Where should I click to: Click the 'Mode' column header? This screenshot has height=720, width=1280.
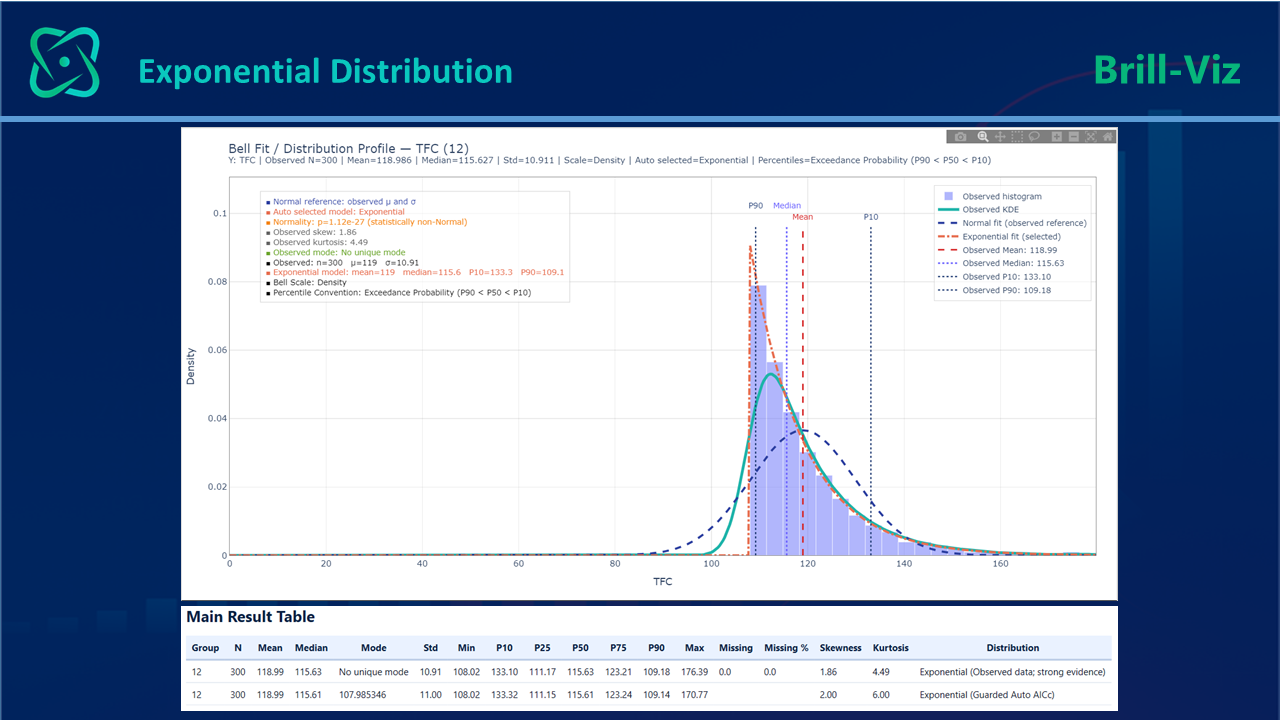[373, 648]
